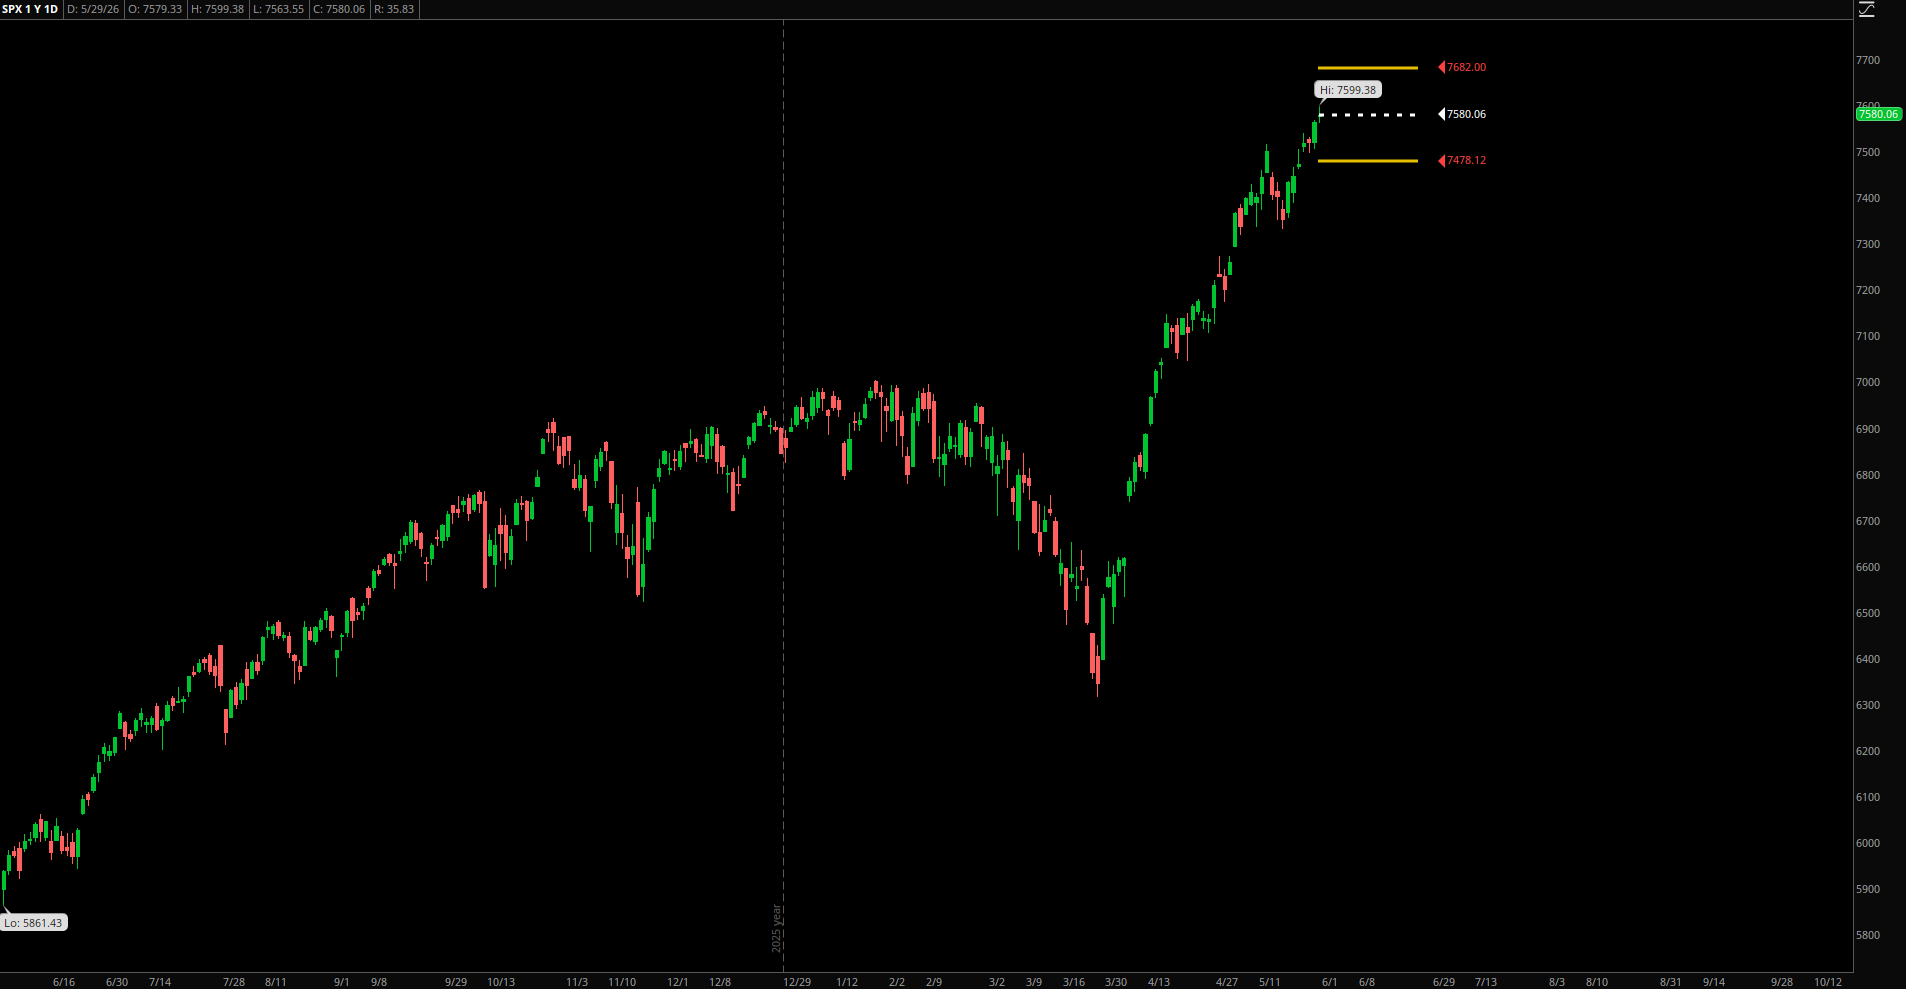The width and height of the screenshot is (1906, 989).
Task: Click the 6500 price axis label
Action: click(x=1868, y=613)
